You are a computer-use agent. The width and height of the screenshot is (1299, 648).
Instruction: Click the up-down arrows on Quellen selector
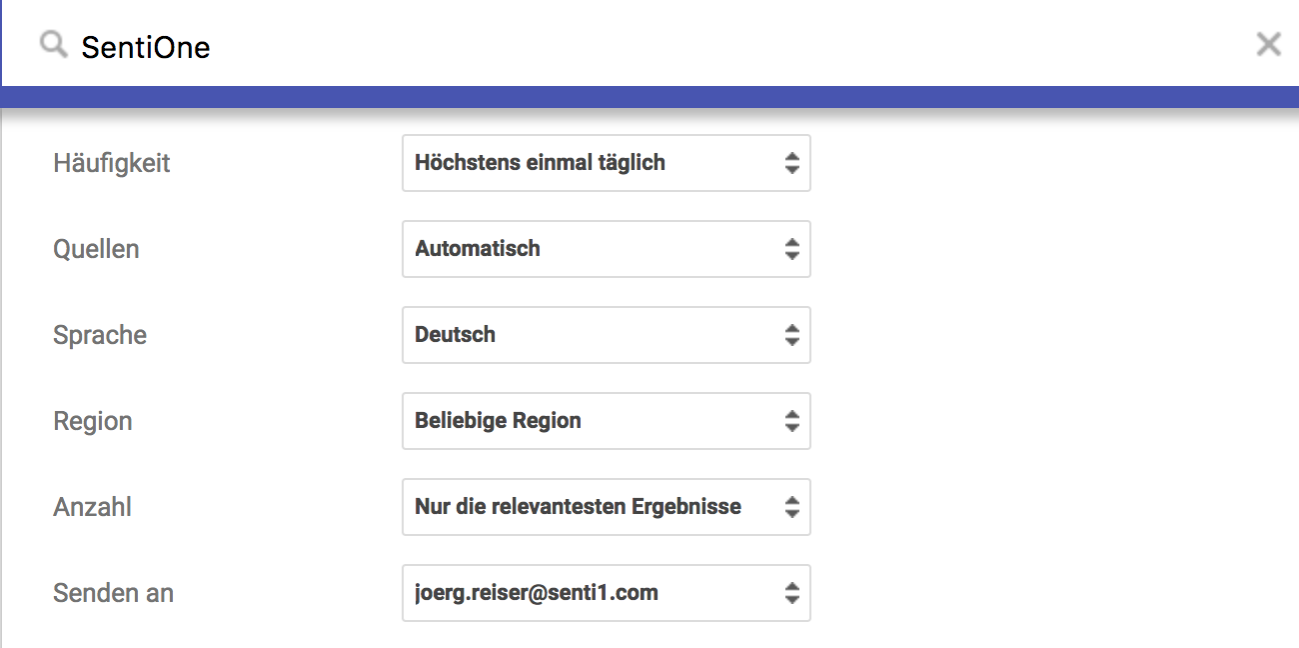click(x=792, y=249)
